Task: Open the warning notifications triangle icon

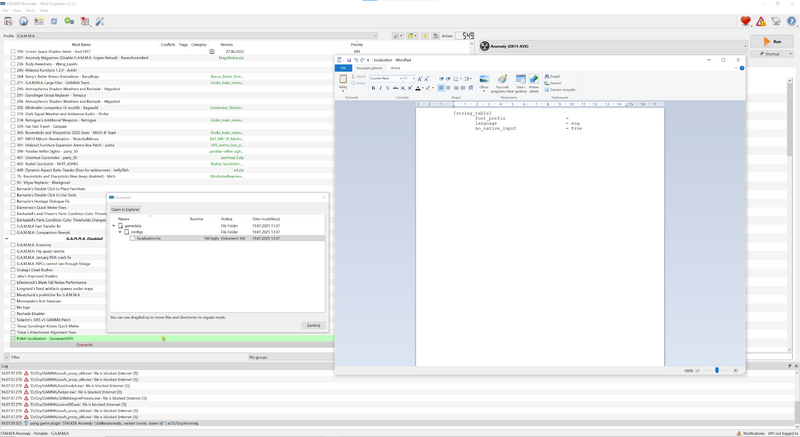Action: [x=760, y=21]
